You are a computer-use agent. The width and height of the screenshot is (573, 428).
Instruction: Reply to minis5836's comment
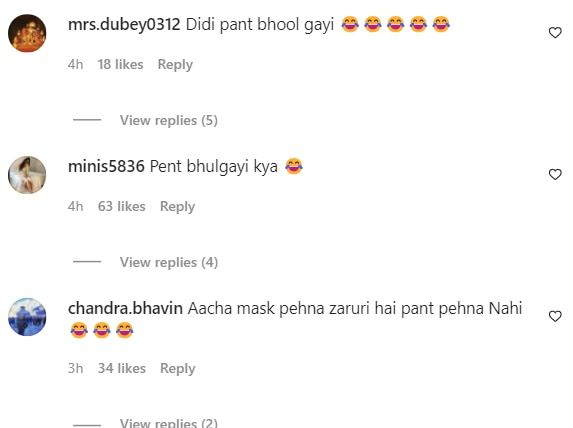point(177,207)
